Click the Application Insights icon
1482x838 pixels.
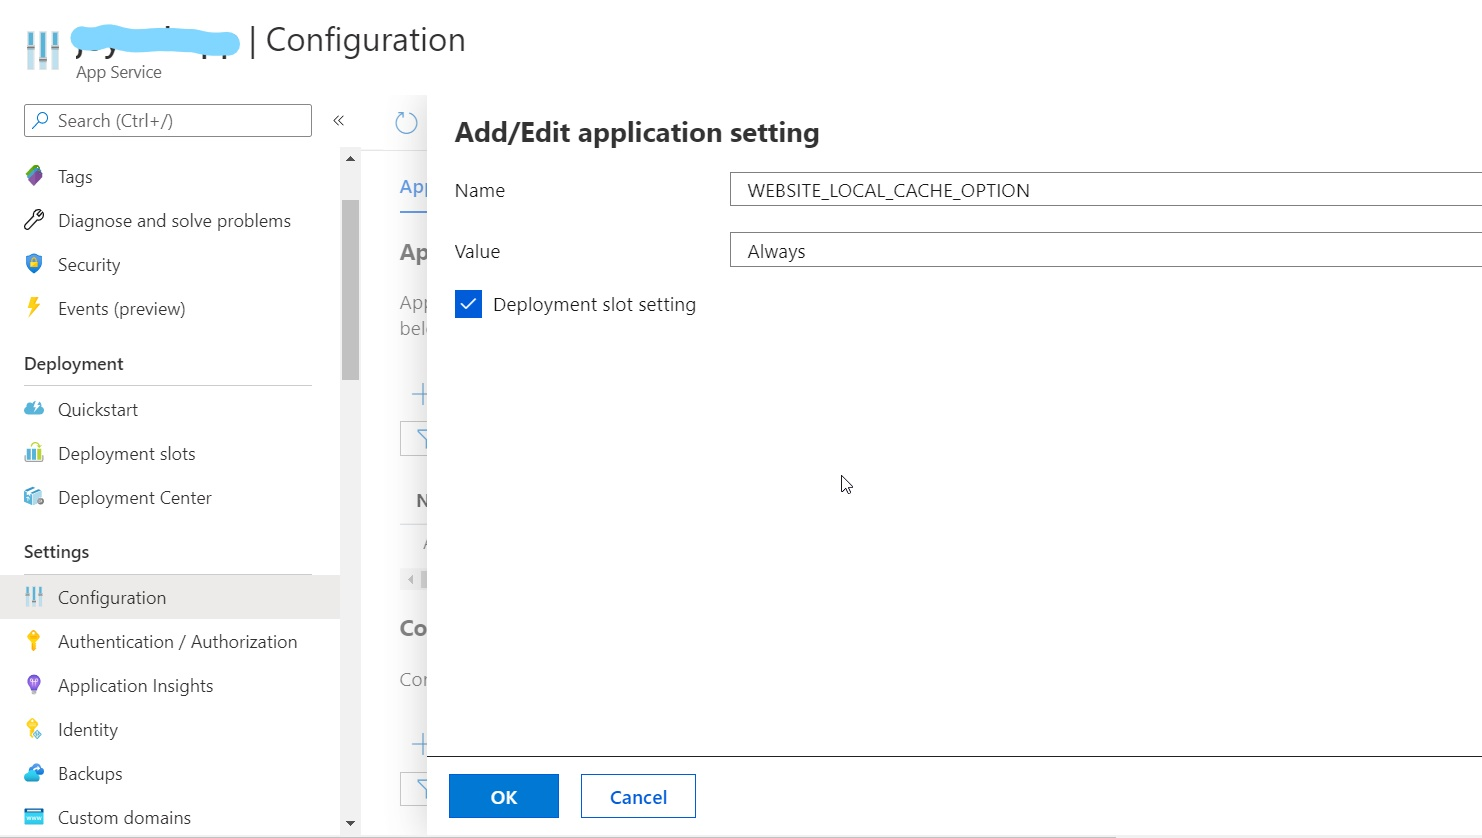coord(33,685)
